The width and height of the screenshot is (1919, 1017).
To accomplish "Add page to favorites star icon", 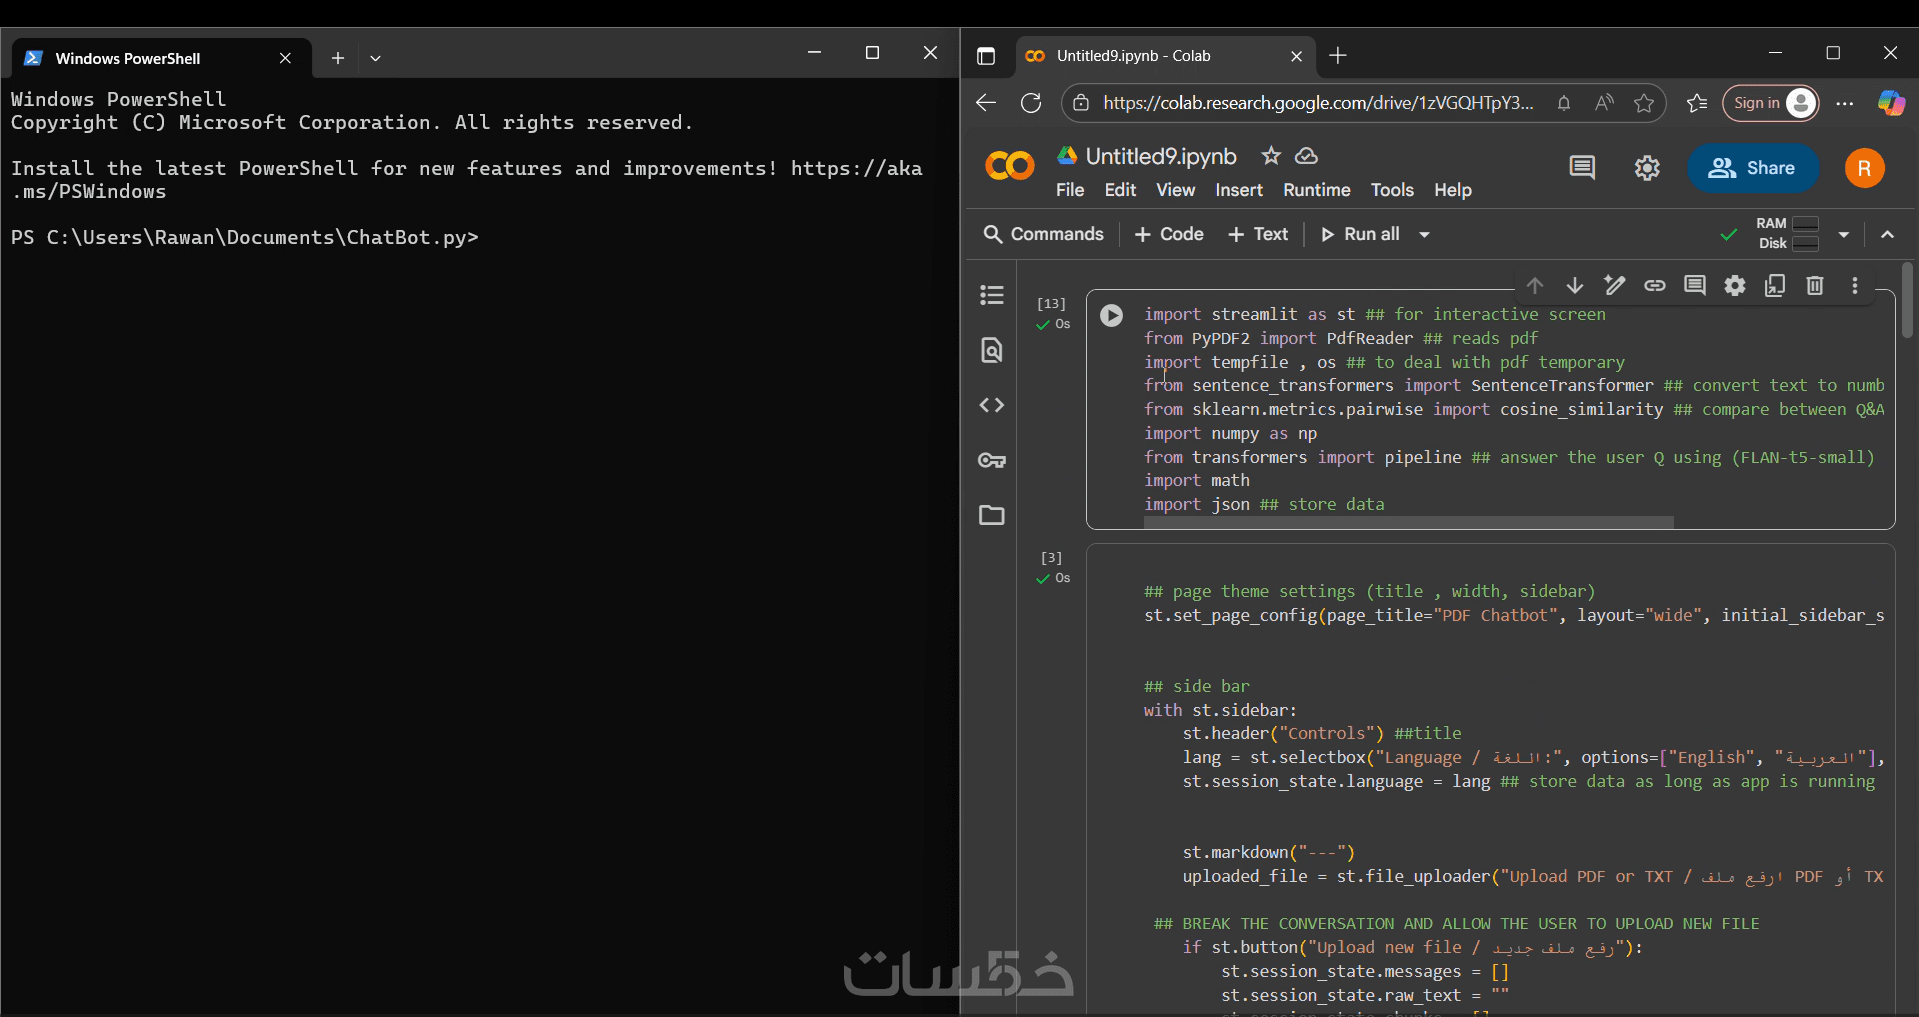I will click(1644, 103).
